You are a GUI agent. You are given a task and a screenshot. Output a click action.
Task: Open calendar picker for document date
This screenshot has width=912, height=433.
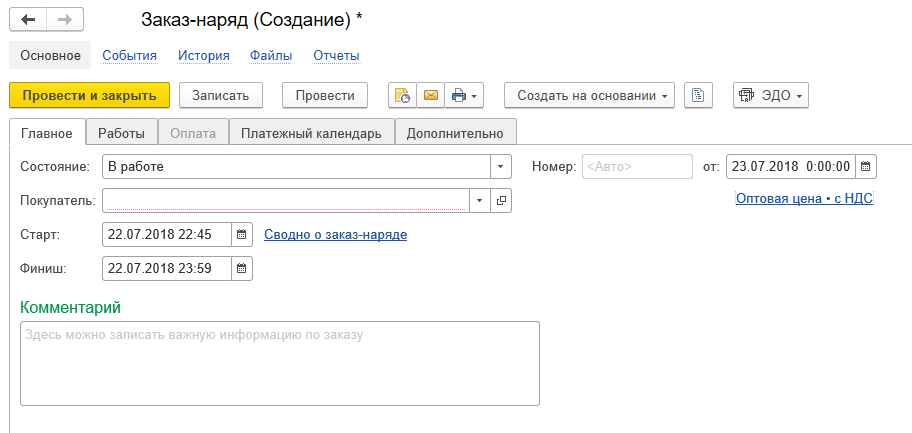[x=866, y=166]
